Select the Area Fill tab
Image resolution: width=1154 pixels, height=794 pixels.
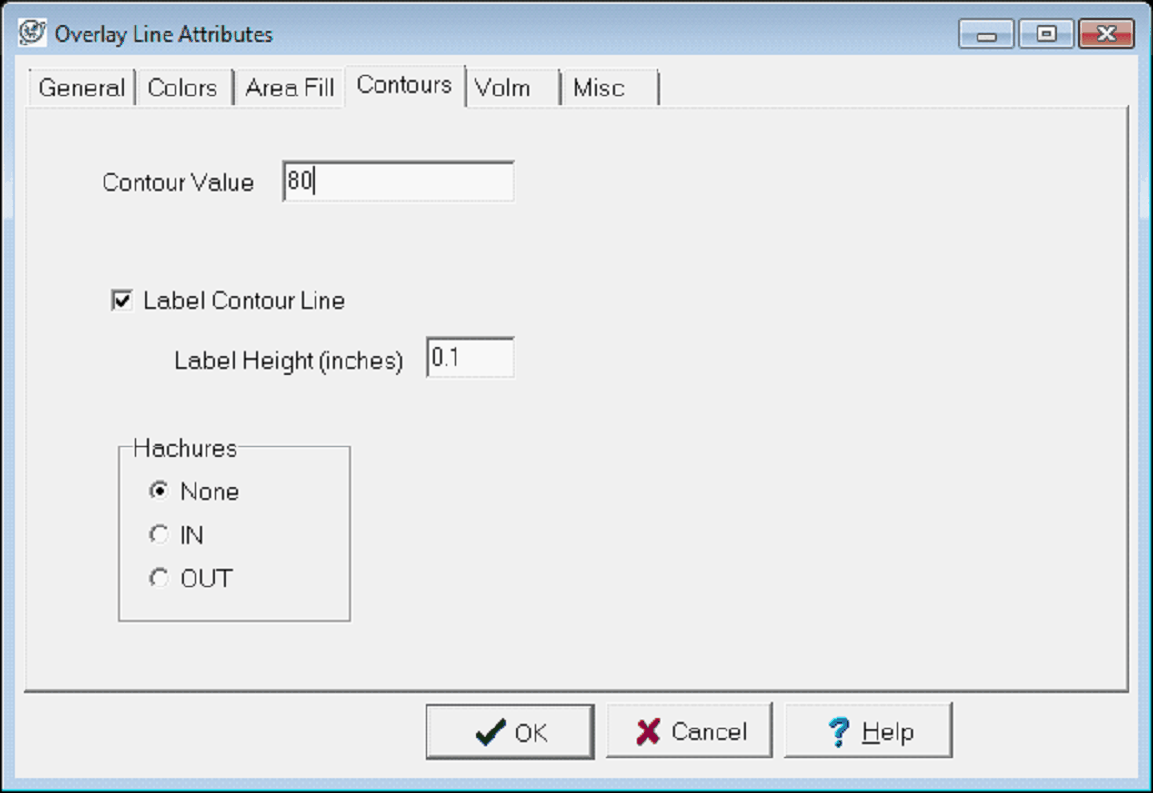point(289,88)
